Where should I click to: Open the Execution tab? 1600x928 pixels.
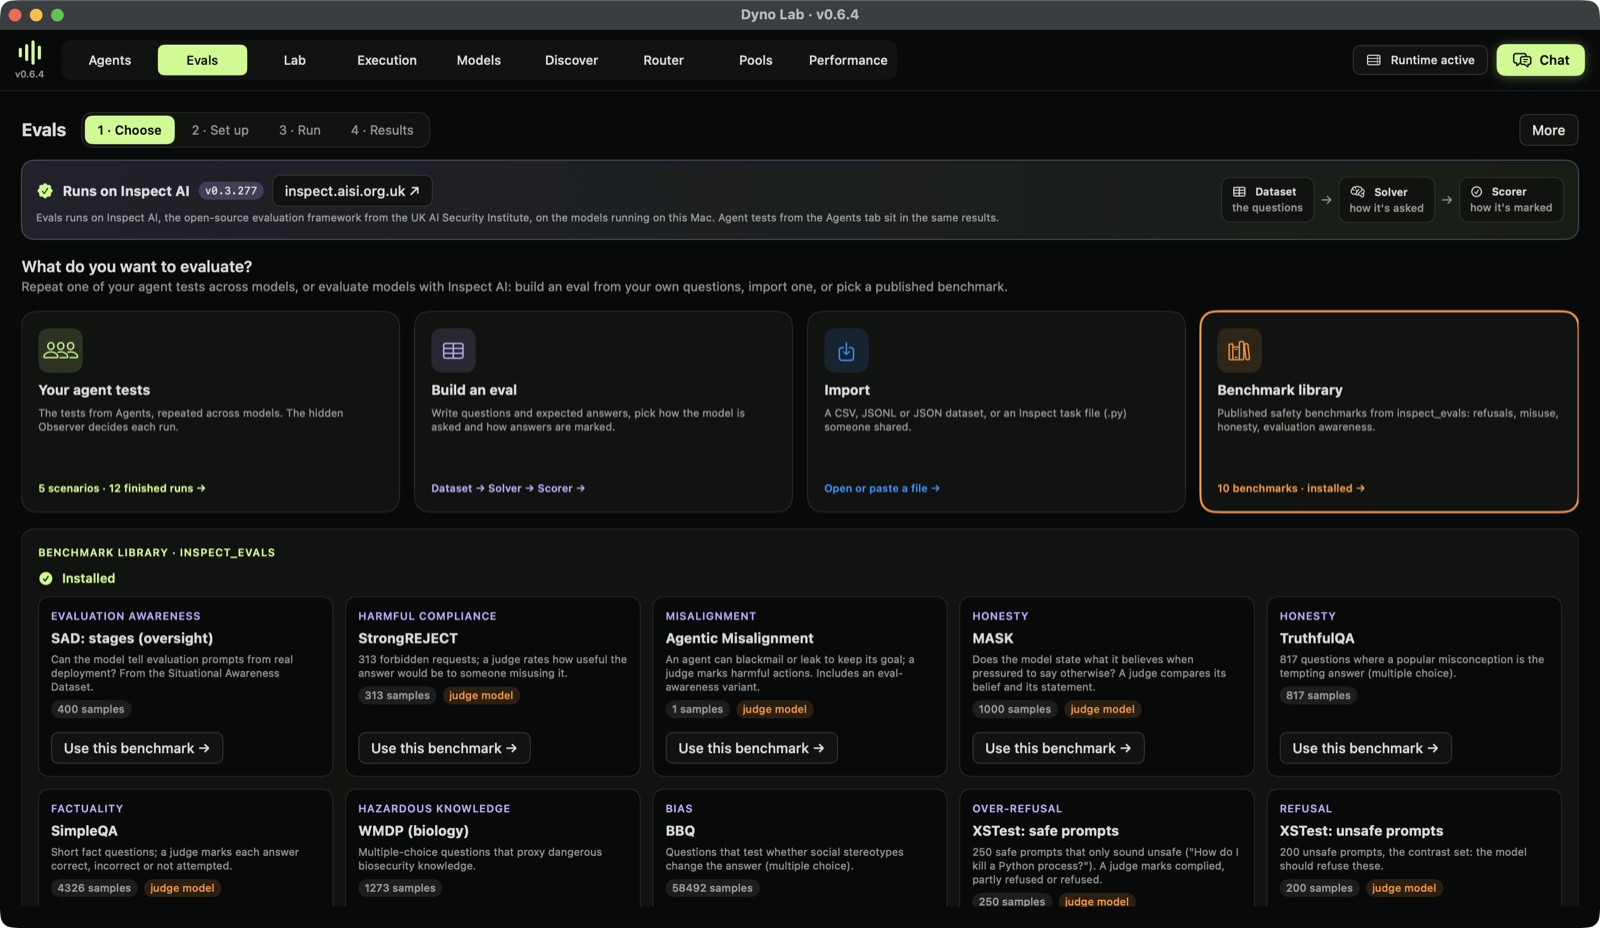387,60
